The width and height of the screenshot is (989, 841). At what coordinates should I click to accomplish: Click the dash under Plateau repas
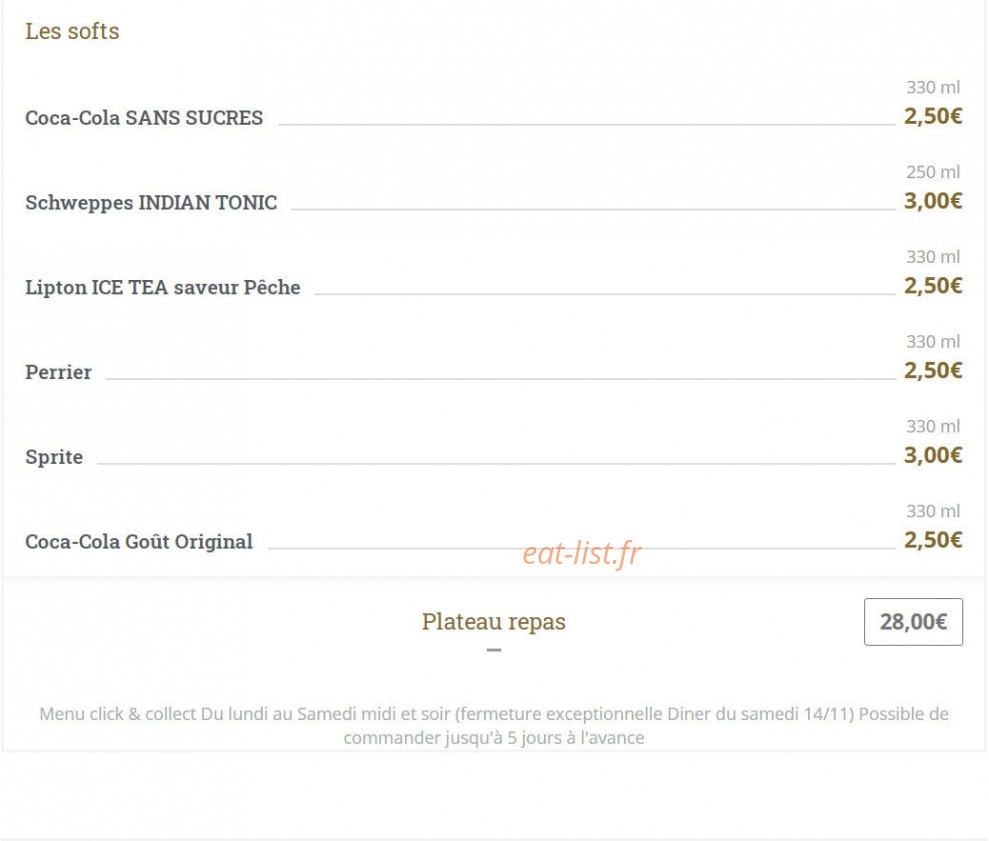pyautogui.click(x=494, y=650)
